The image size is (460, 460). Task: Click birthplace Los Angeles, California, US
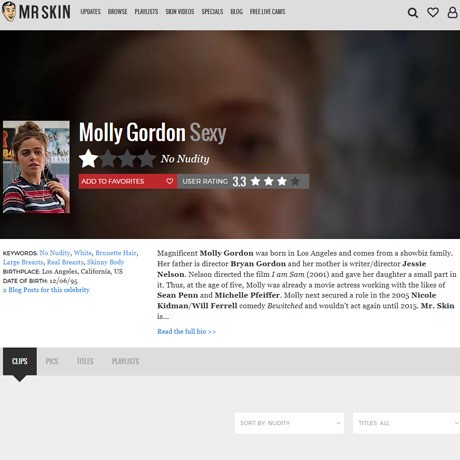tap(82, 272)
